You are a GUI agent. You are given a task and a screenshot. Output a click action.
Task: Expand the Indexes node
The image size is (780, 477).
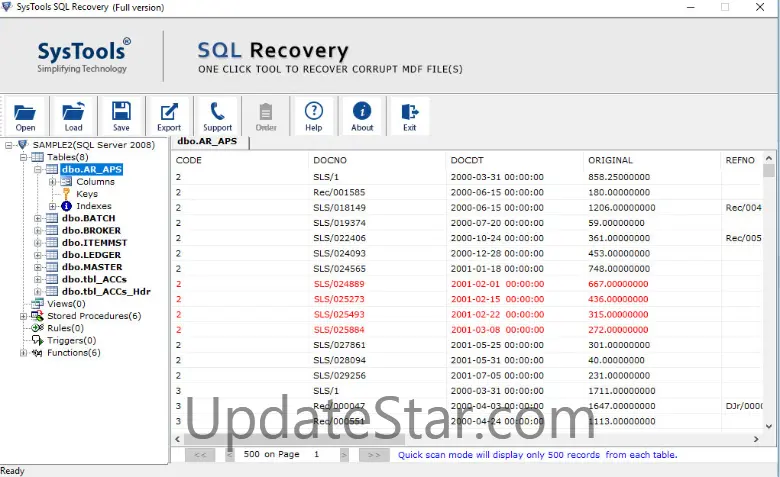(x=52, y=206)
